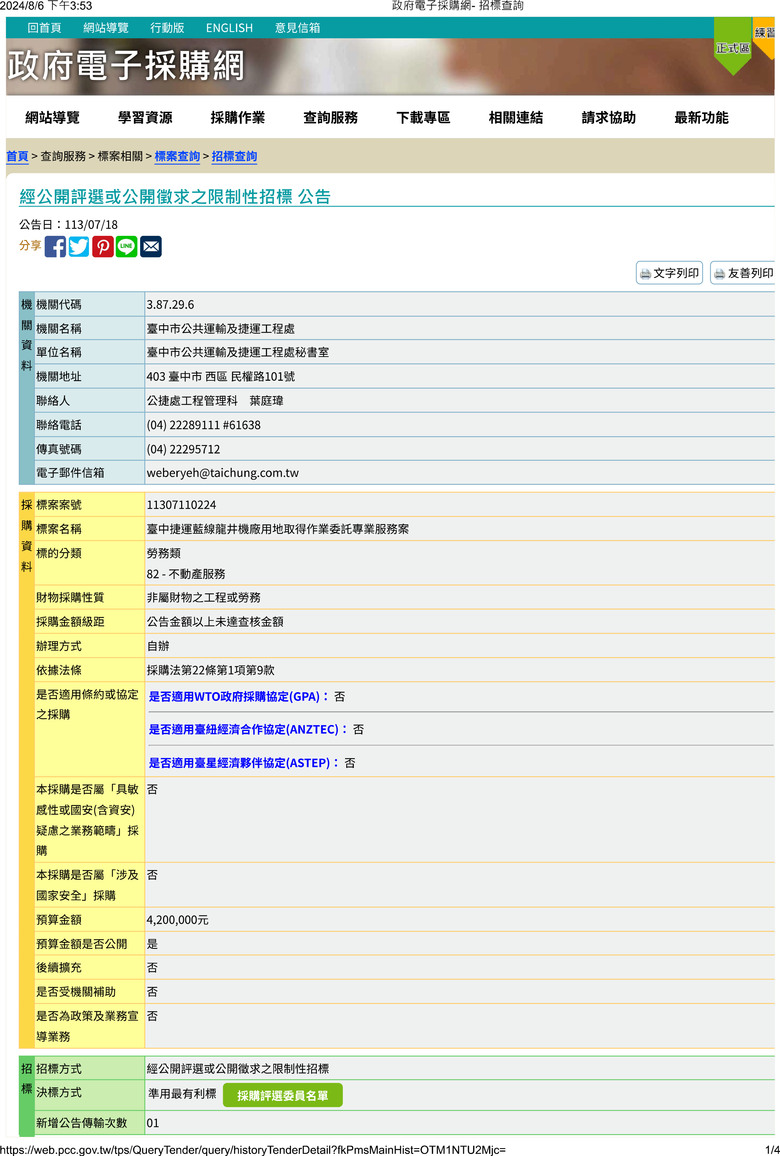The height and width of the screenshot is (1156, 780).
Task: Open the 請求協助 menu
Action: coord(608,118)
